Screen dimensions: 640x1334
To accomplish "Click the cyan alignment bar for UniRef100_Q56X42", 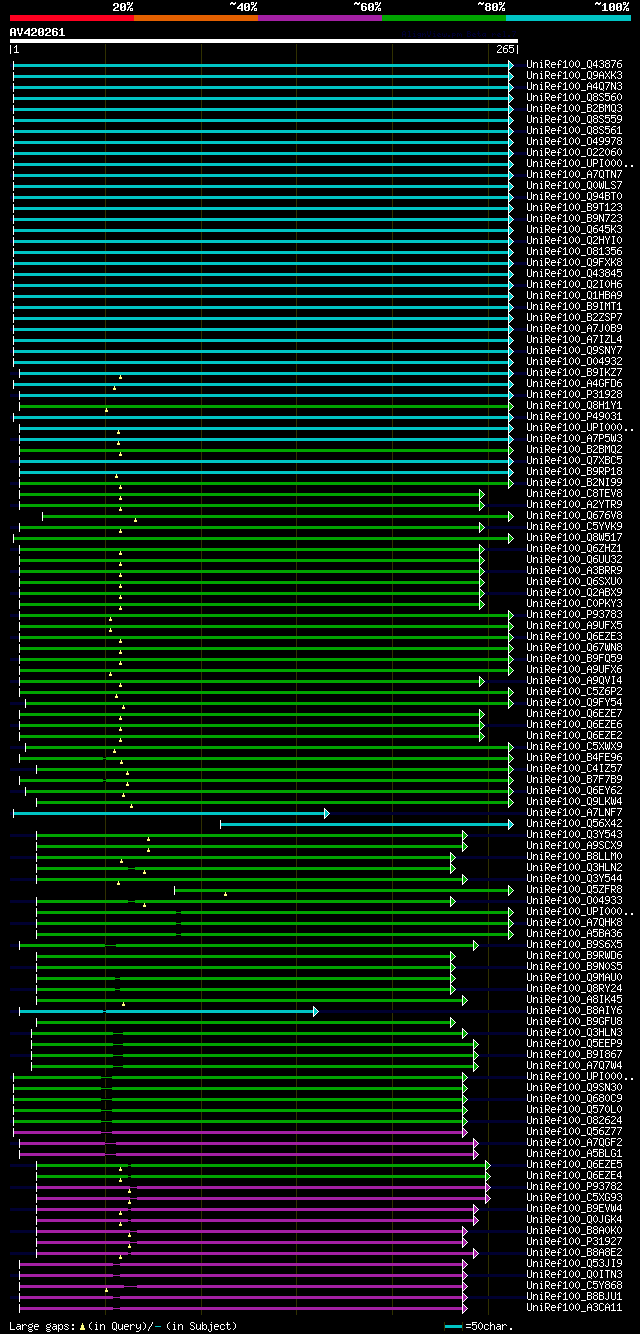I will coord(366,824).
